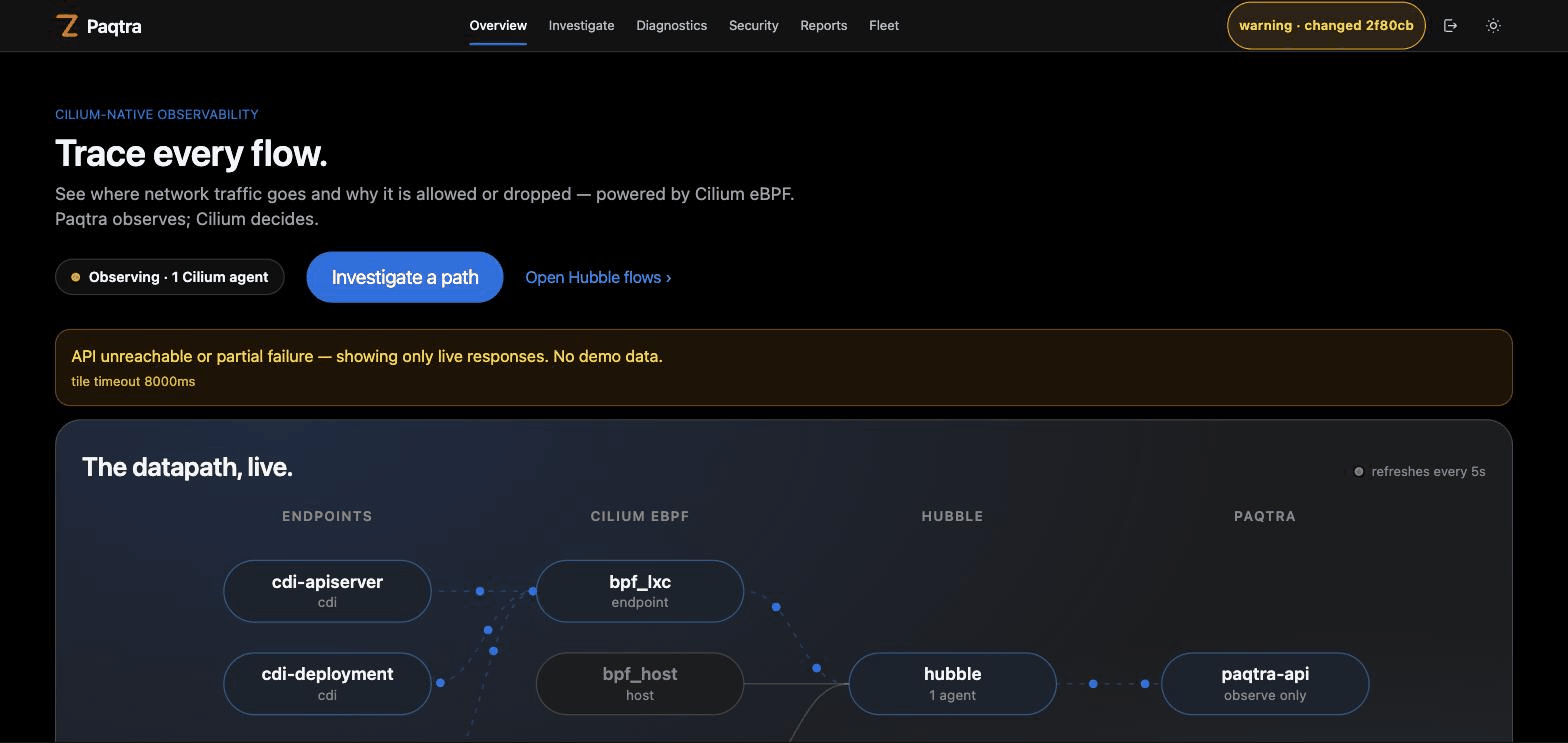Image resolution: width=1568 pixels, height=743 pixels.
Task: Click the CILIUM EBPF column heading
Action: pos(640,516)
